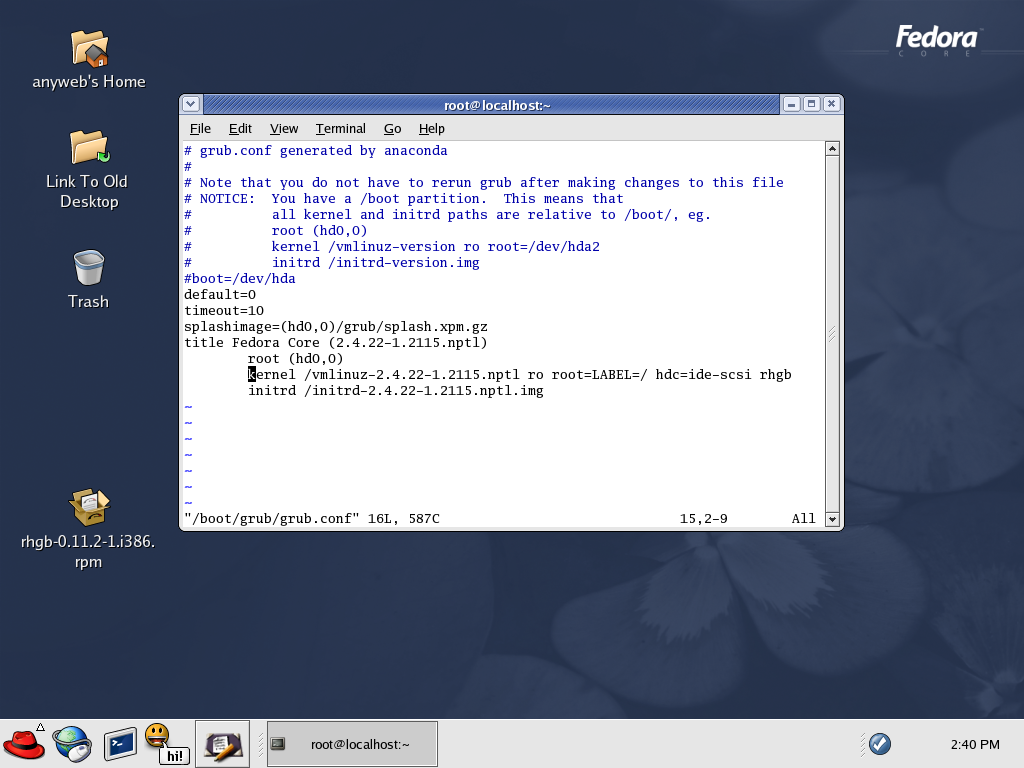The width and height of the screenshot is (1024, 768).
Task: Open the Help menu
Action: click(432, 129)
